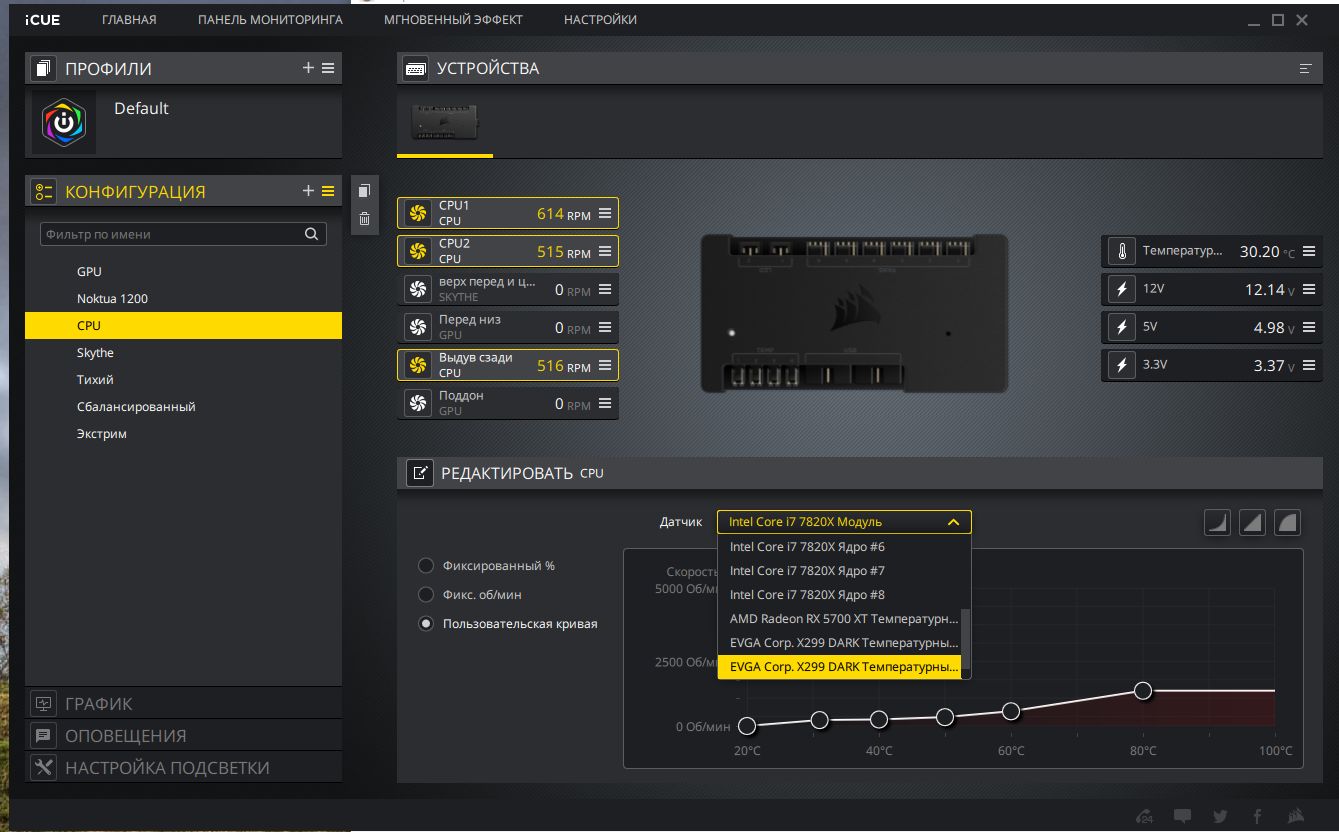The image size is (1339, 832).
Task: Click the CPU2 fan icon
Action: click(418, 251)
